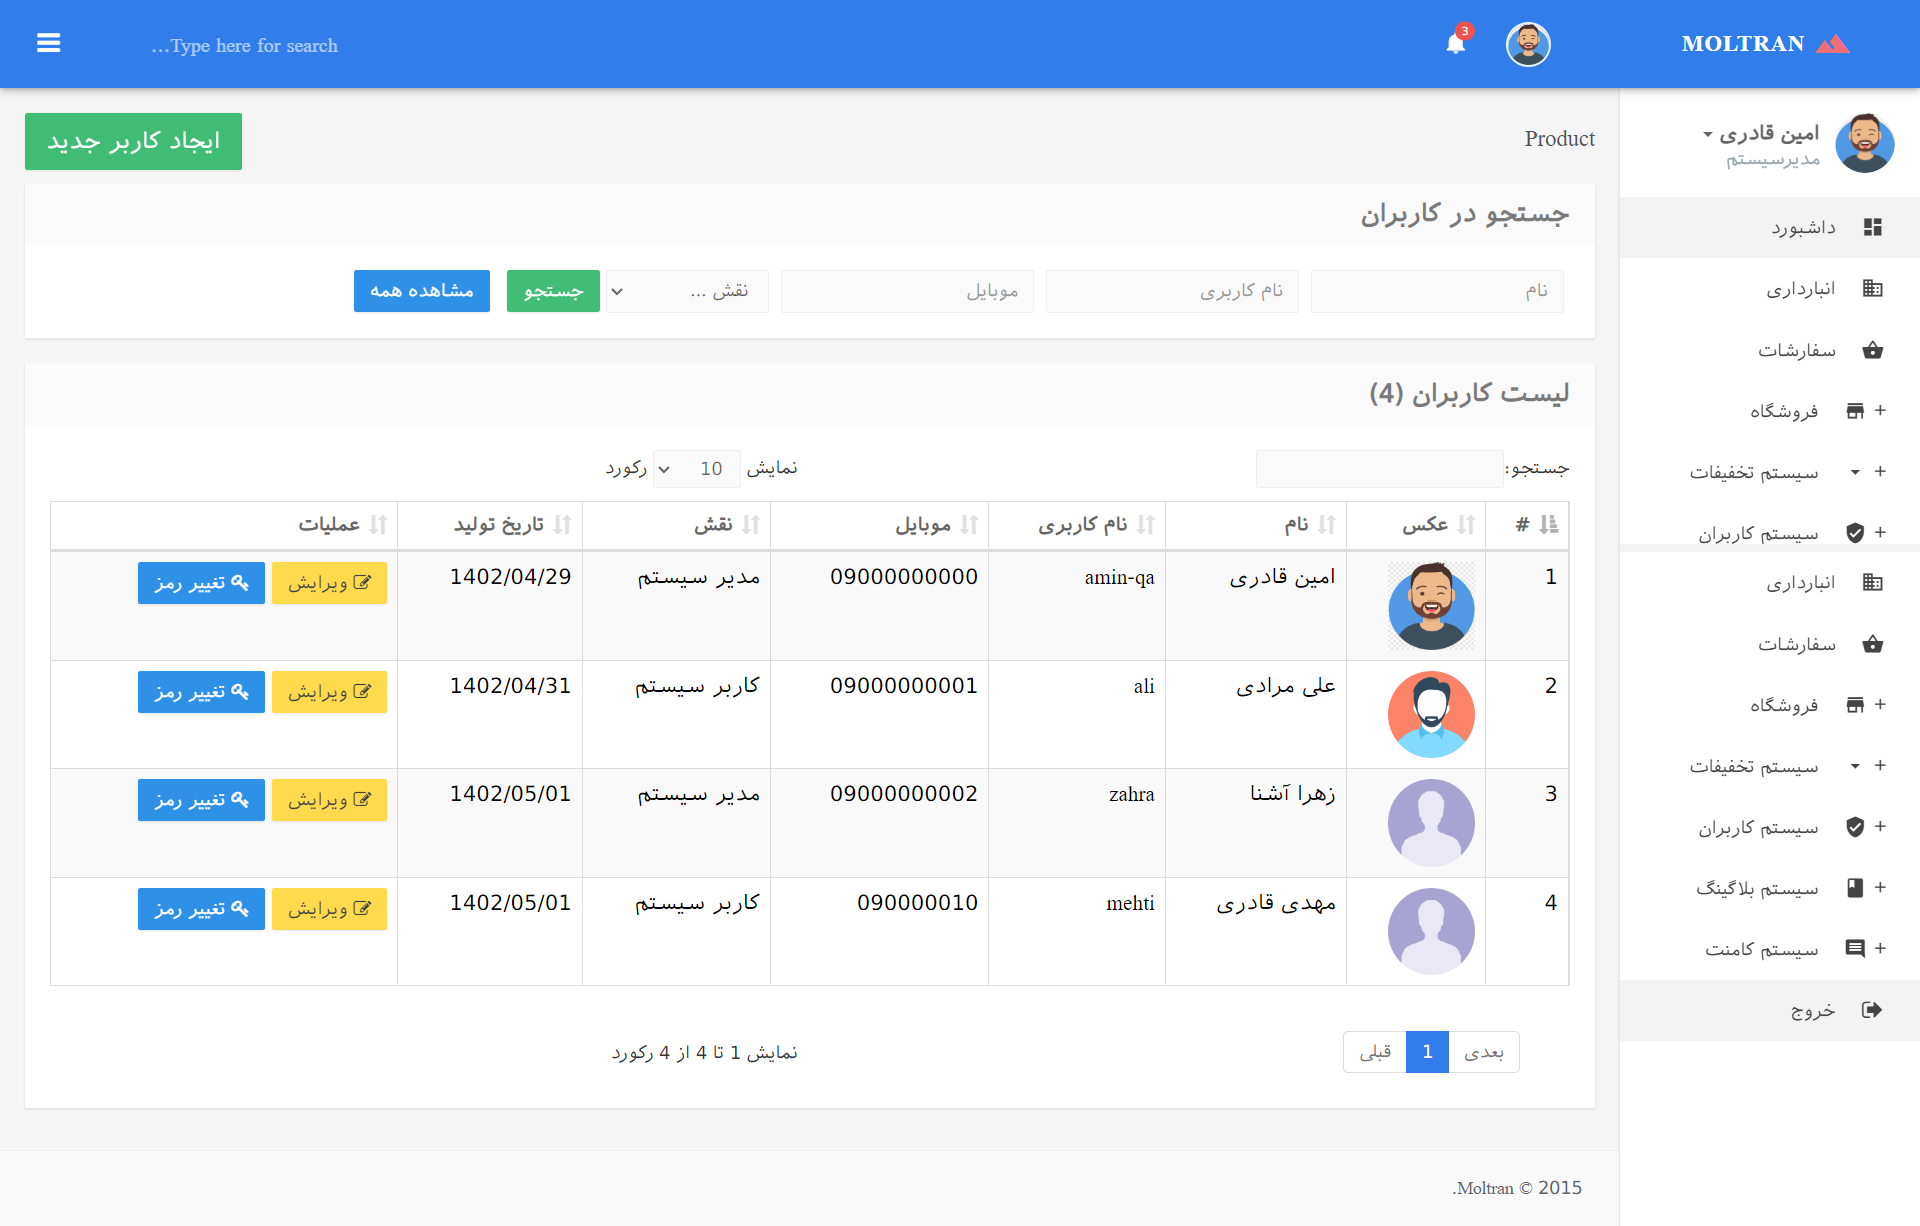1920x1226 pixels.
Task: Click the orders basket icon in sidebar
Action: [x=1872, y=350]
